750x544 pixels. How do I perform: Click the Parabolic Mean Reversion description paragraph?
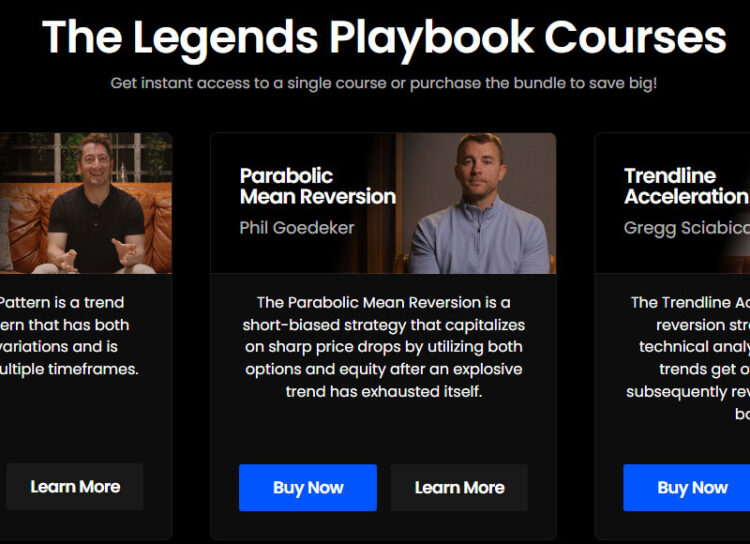tap(384, 347)
